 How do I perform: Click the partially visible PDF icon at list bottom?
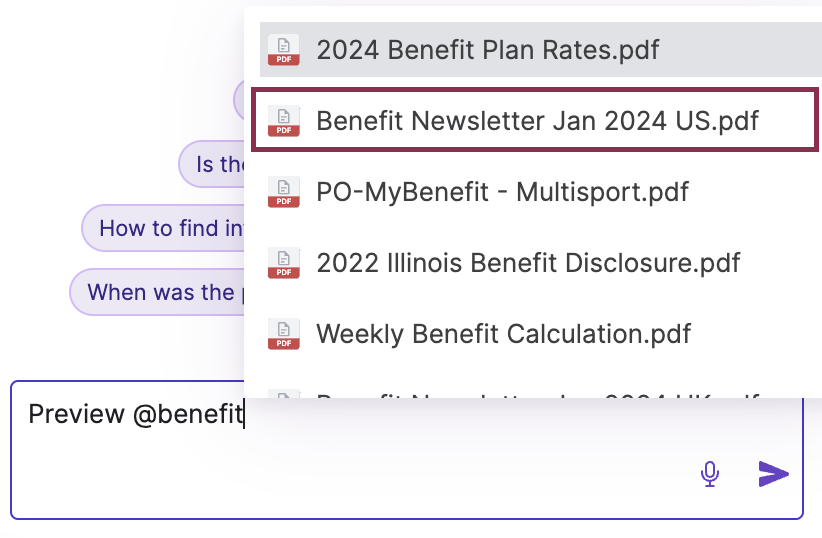284,393
